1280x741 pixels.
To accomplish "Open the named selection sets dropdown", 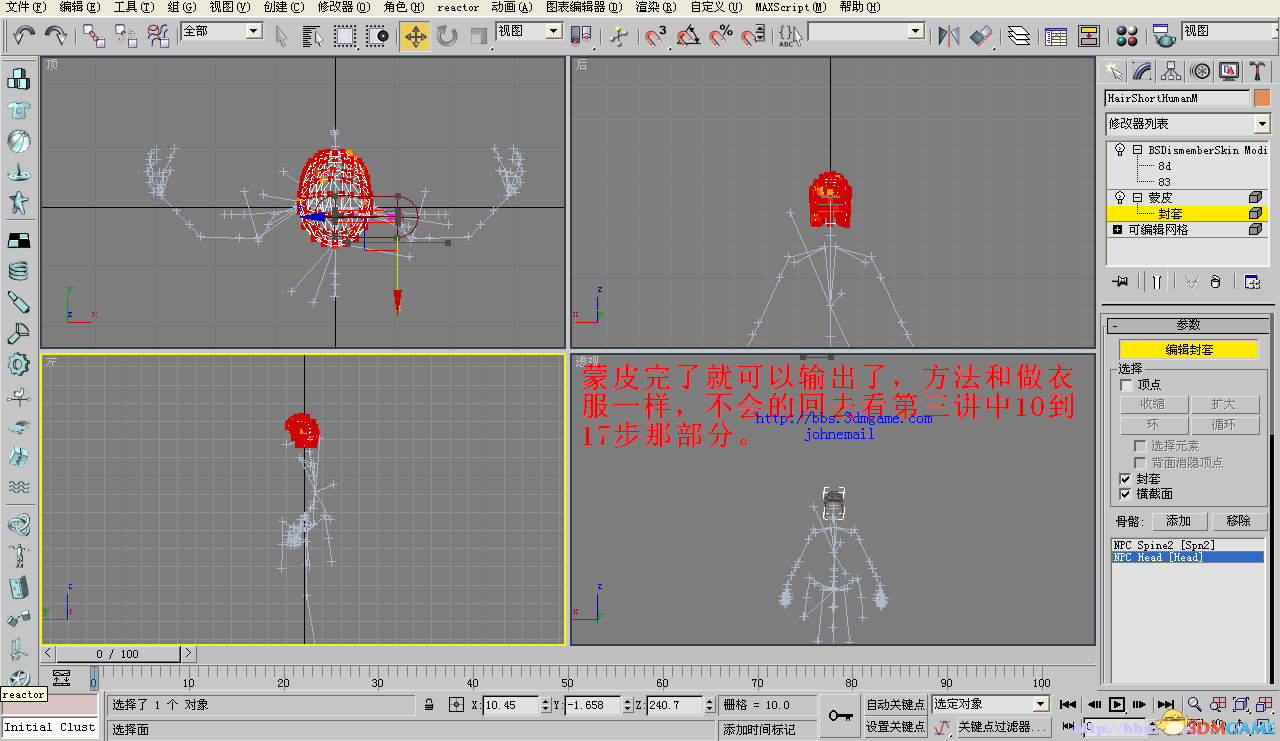I will (866, 31).
